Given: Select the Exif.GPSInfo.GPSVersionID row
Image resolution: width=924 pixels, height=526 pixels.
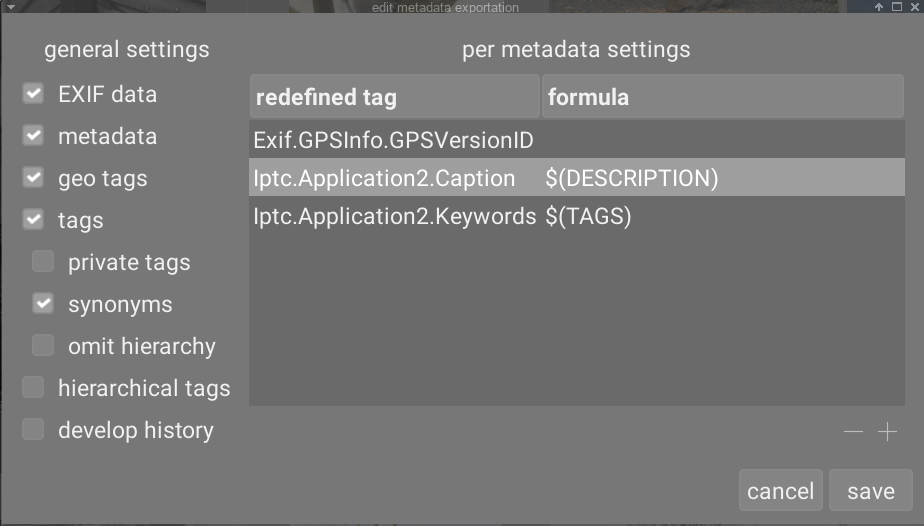Looking at the screenshot, I should pos(577,140).
